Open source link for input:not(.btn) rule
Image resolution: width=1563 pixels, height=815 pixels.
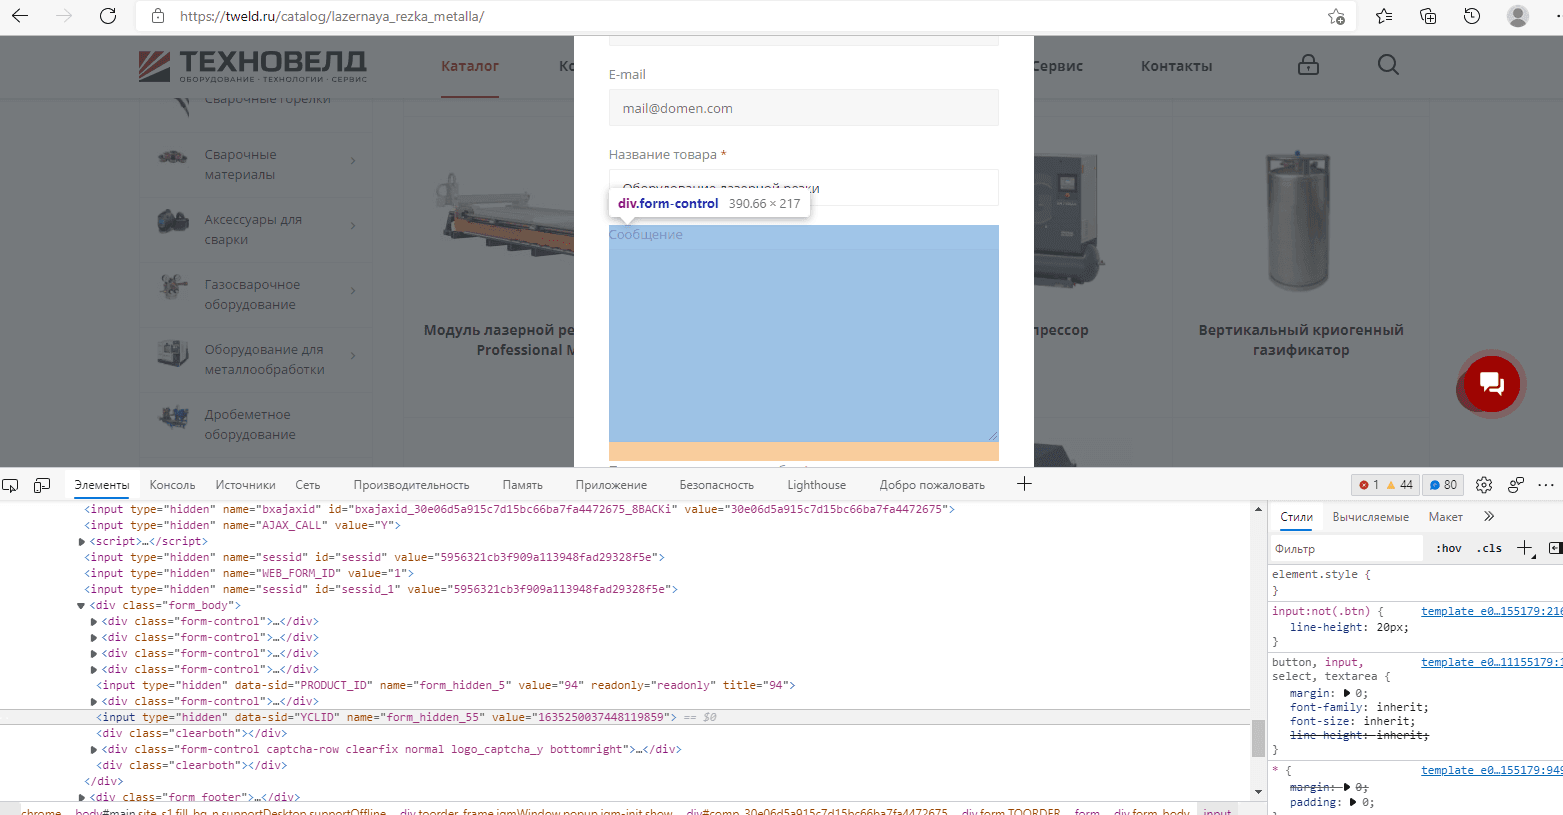[x=1491, y=611]
